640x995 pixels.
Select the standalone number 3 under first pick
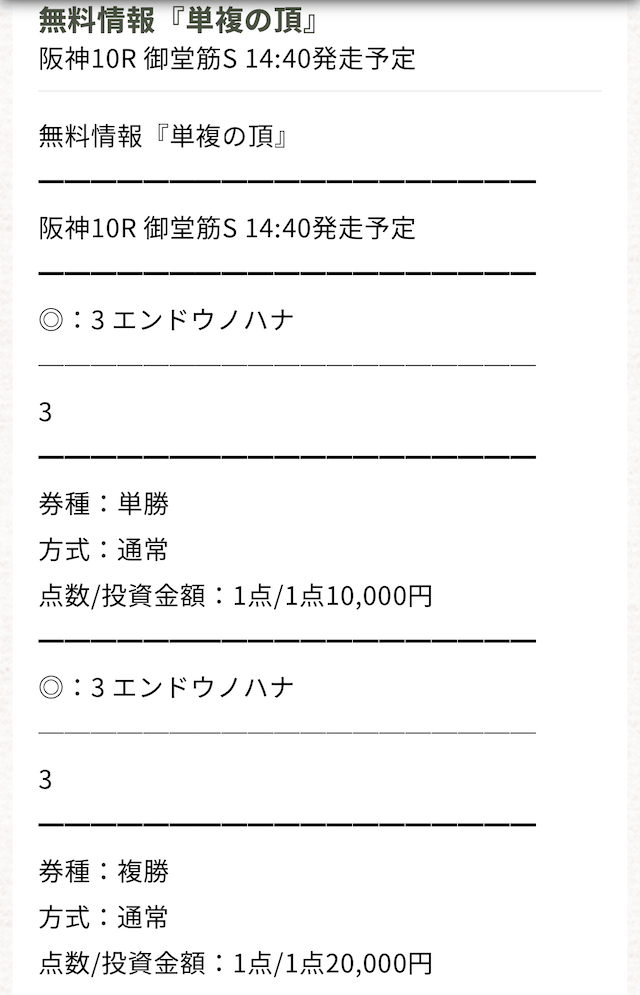[45, 412]
